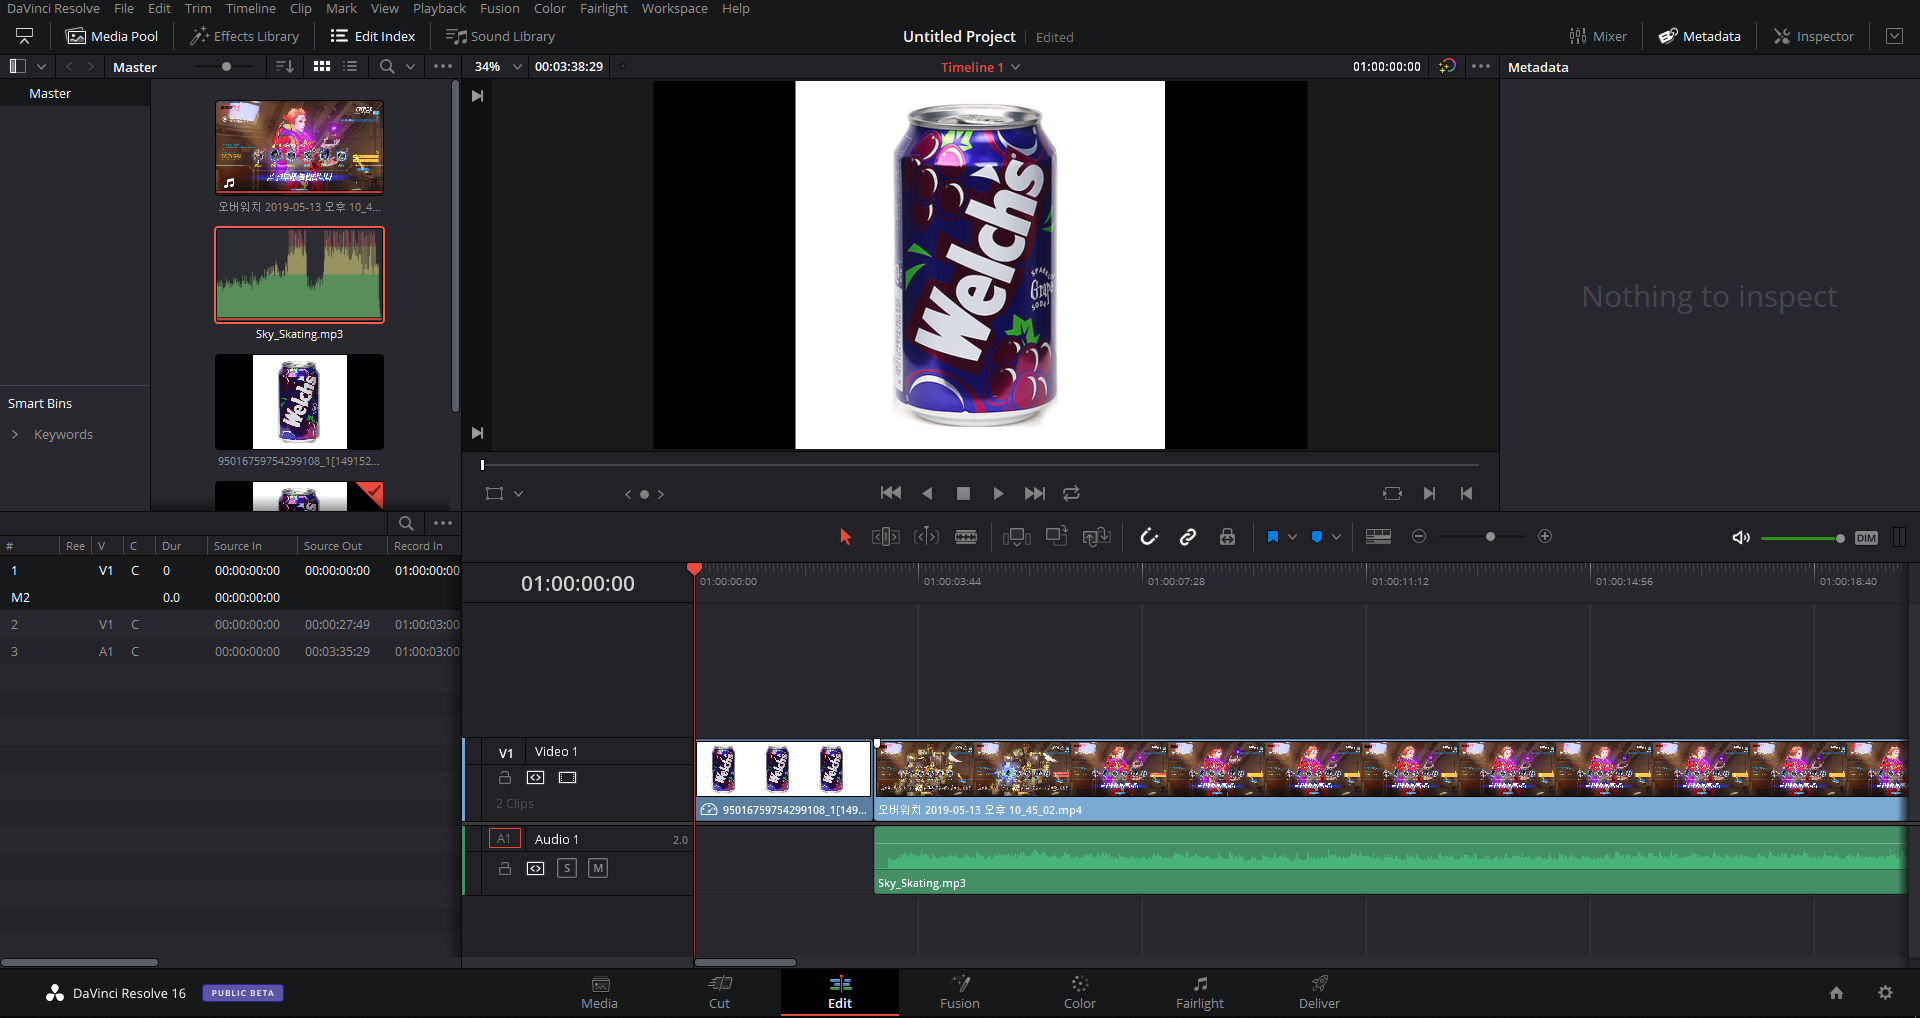This screenshot has width=1920, height=1018.
Task: Open project settings gear icon
Action: click(1885, 993)
